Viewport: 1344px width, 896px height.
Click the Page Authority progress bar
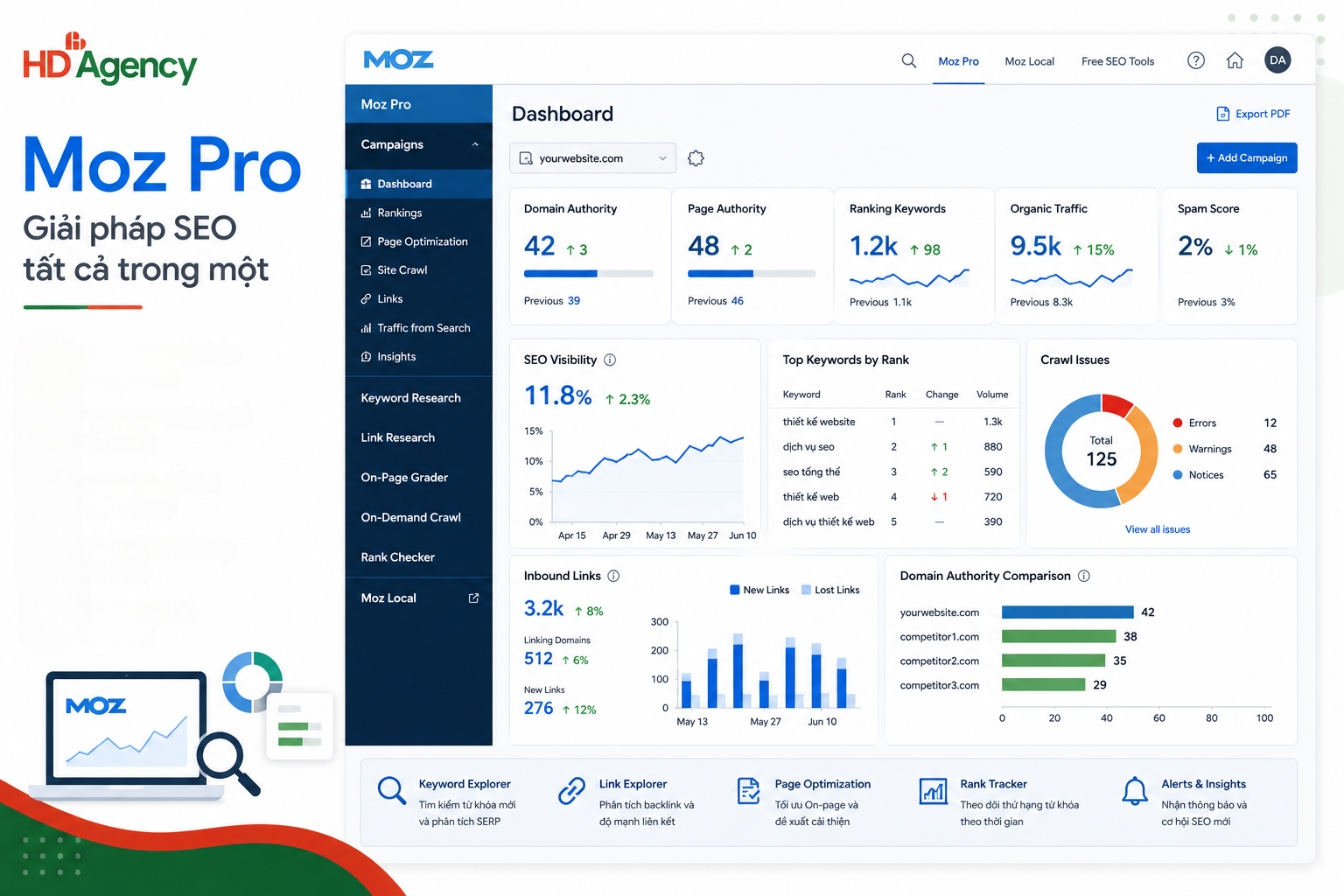[752, 273]
